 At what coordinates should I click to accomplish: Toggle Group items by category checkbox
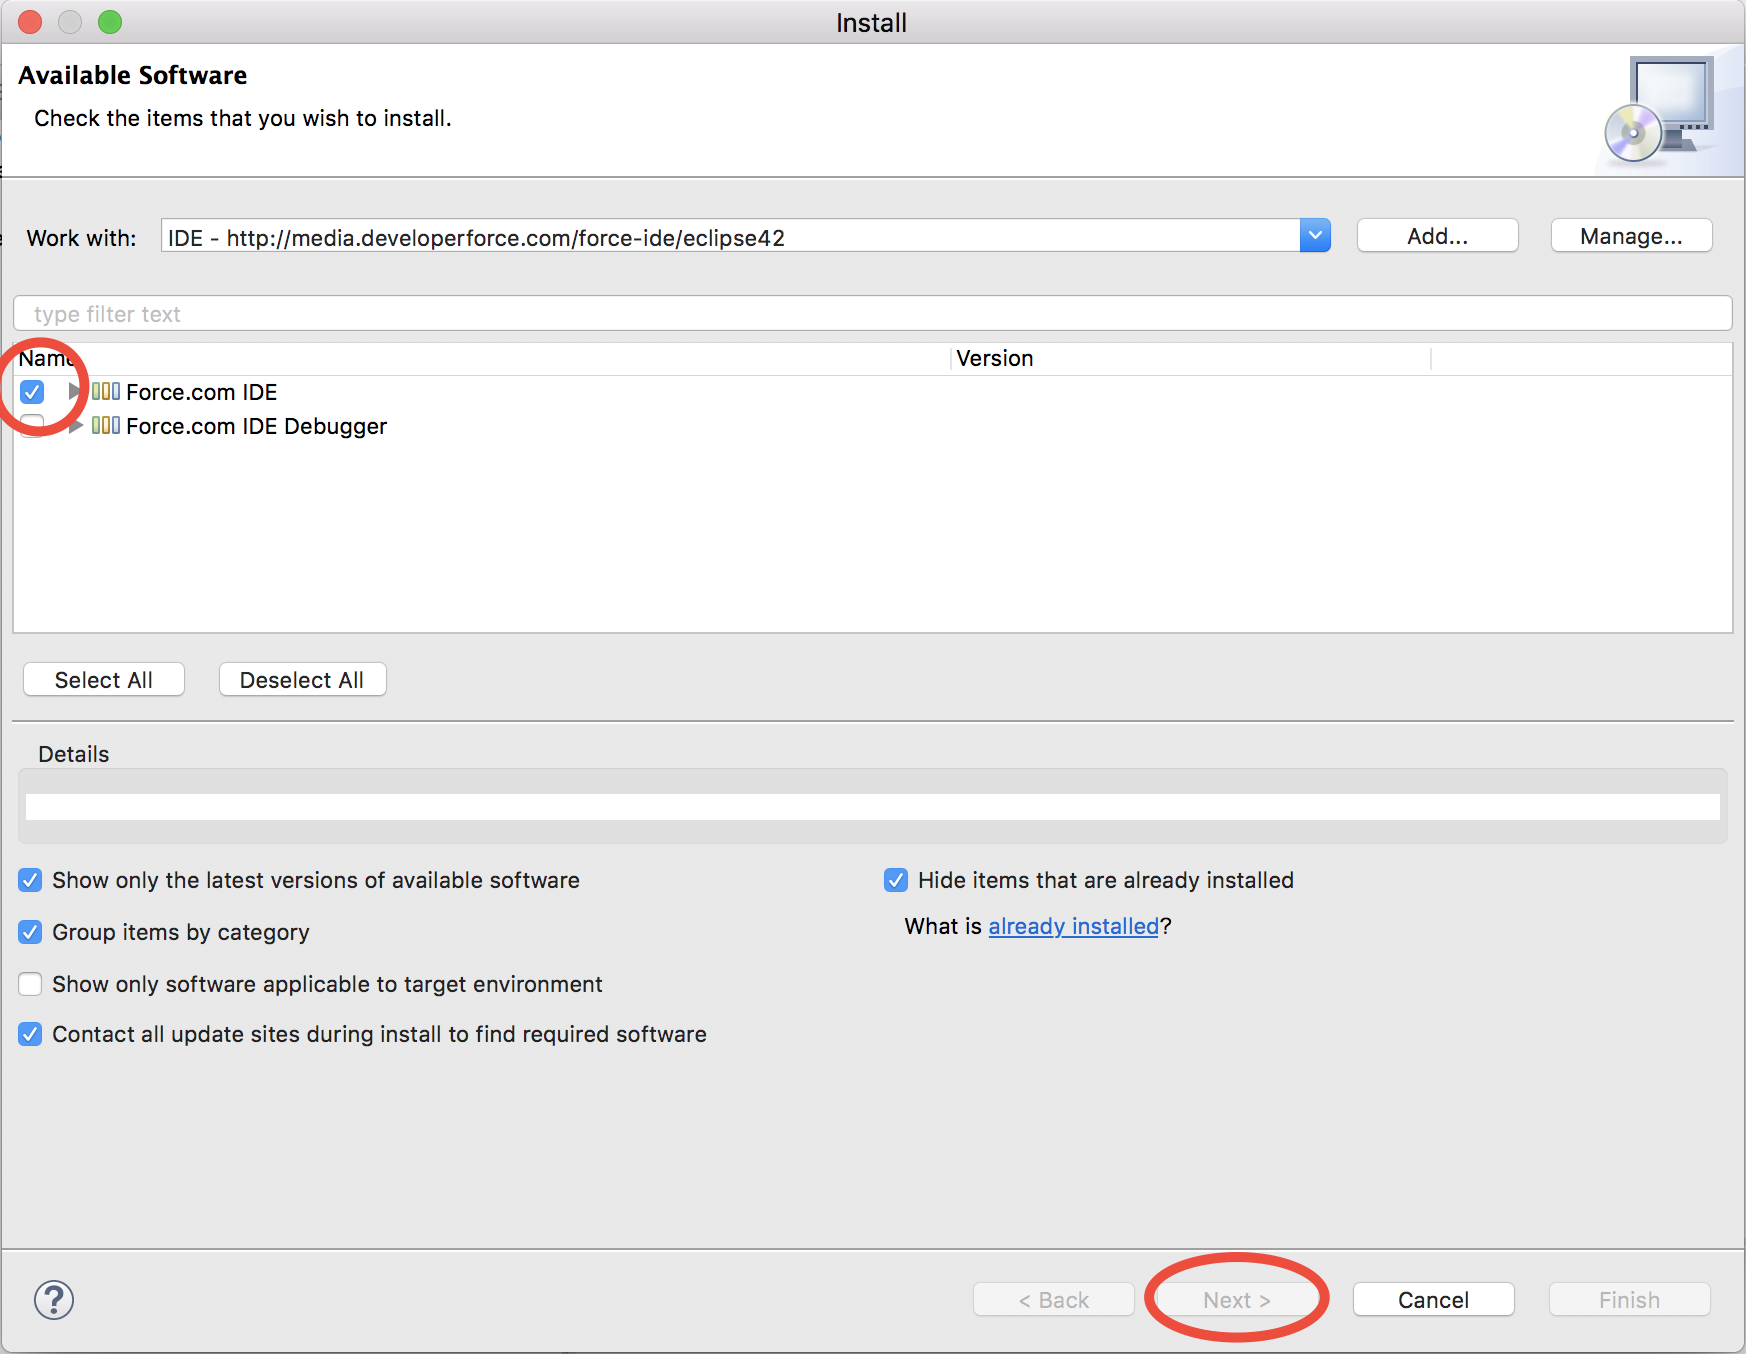click(30, 932)
